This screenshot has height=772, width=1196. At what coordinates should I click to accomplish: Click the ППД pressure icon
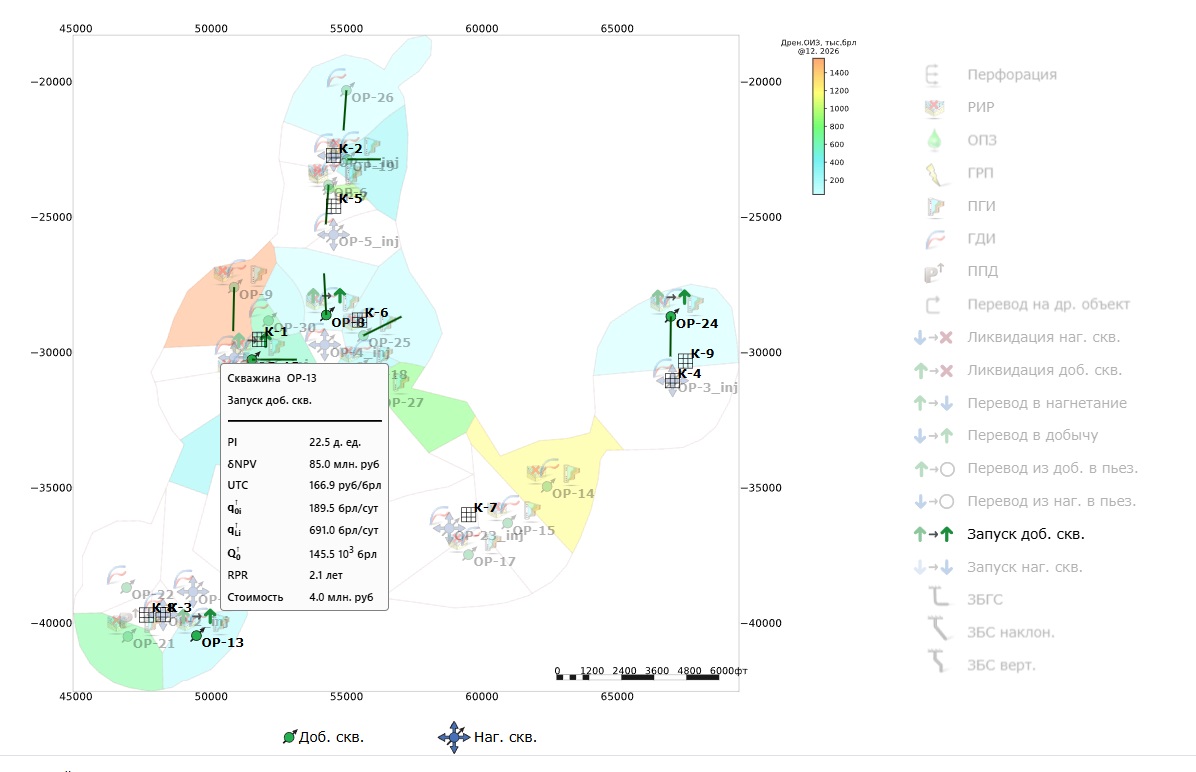(x=934, y=272)
